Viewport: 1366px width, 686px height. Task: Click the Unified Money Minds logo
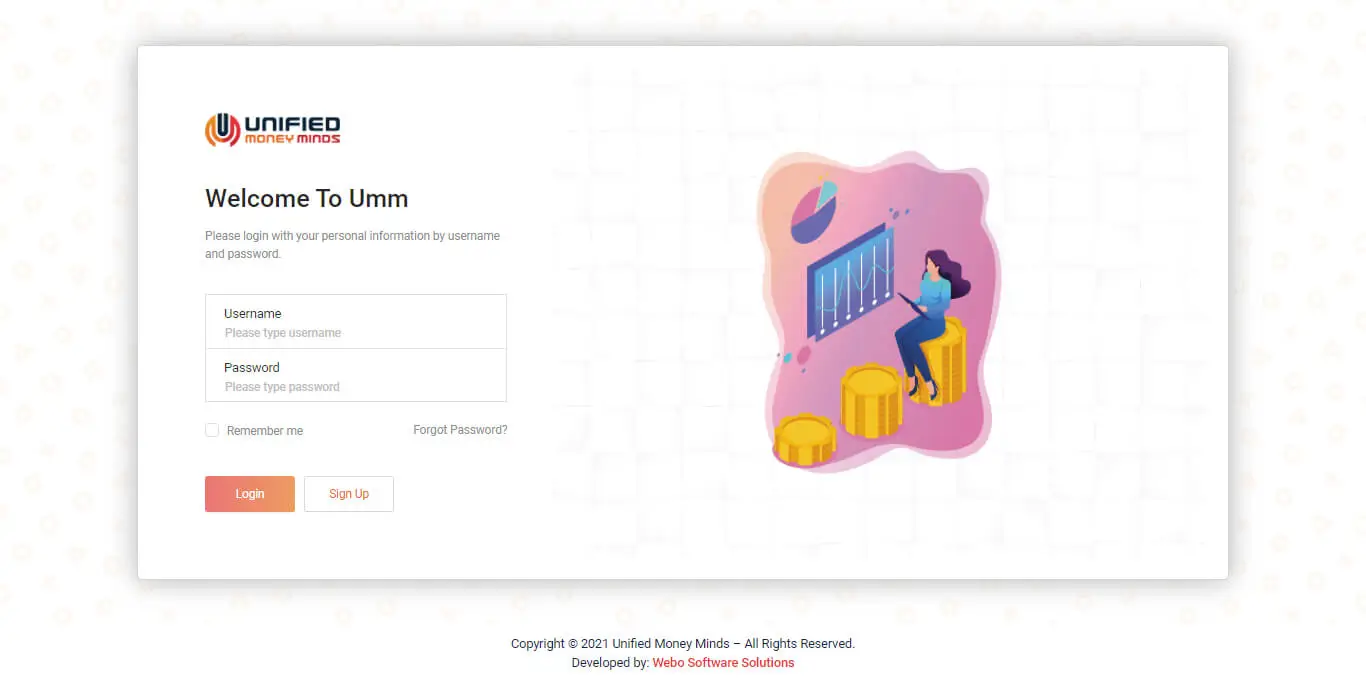click(x=272, y=130)
